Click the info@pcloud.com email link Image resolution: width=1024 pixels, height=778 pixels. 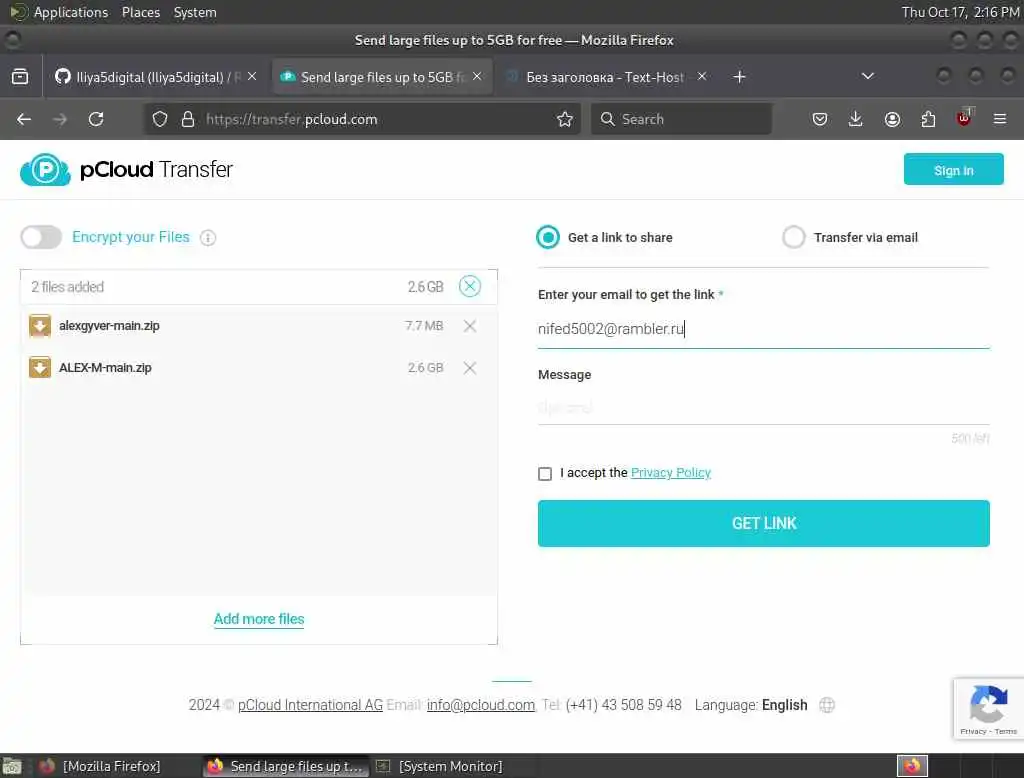click(x=481, y=705)
